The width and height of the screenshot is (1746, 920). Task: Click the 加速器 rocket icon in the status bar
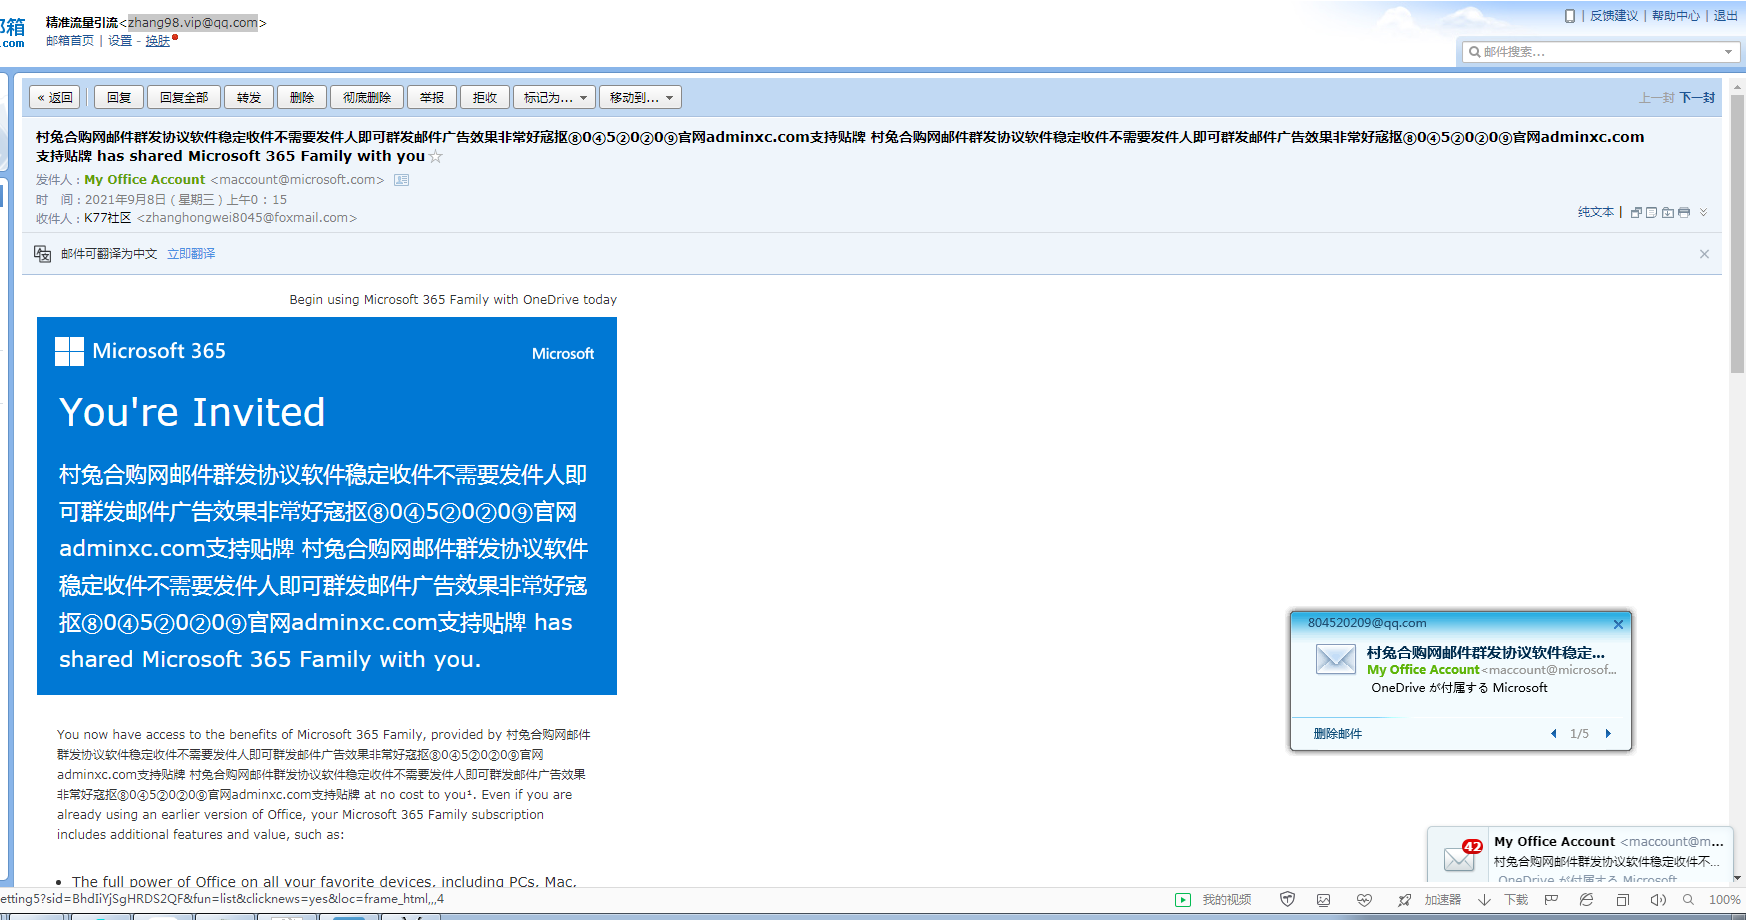[x=1404, y=899]
